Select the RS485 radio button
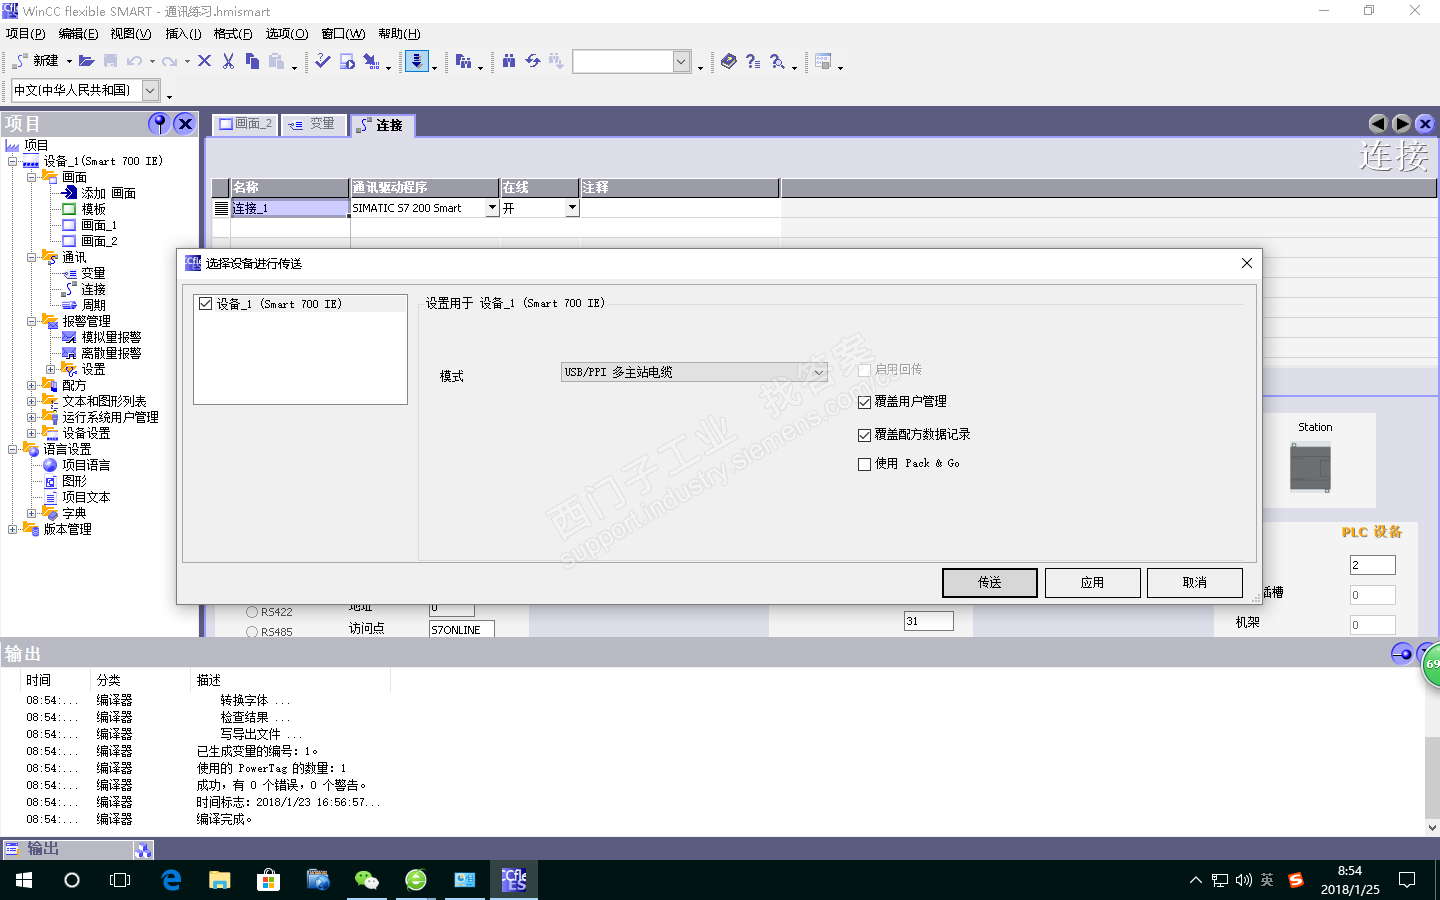 [252, 632]
